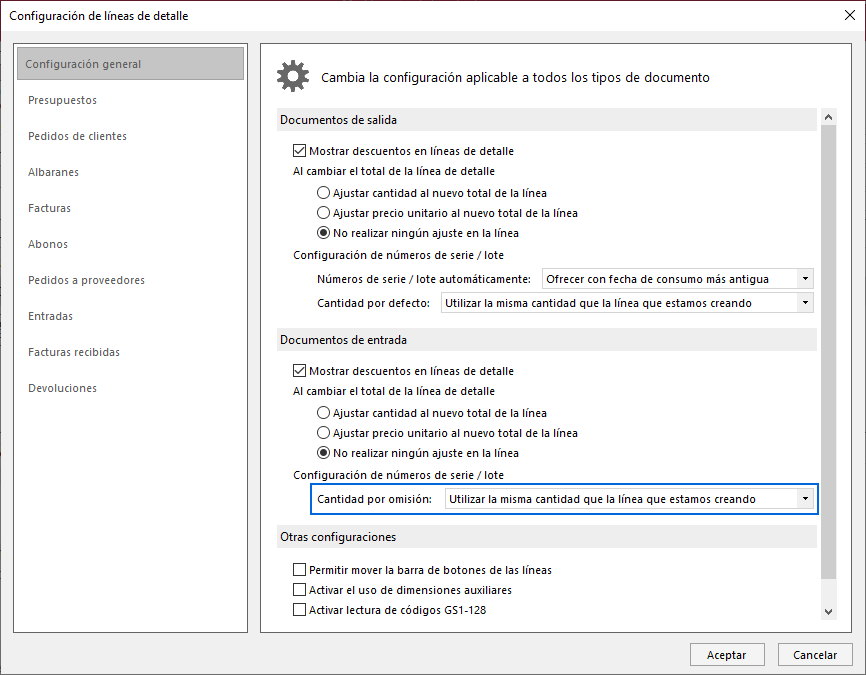Viewport: 866px width, 675px height.
Task: Click the Cancelar button
Action: click(x=815, y=655)
